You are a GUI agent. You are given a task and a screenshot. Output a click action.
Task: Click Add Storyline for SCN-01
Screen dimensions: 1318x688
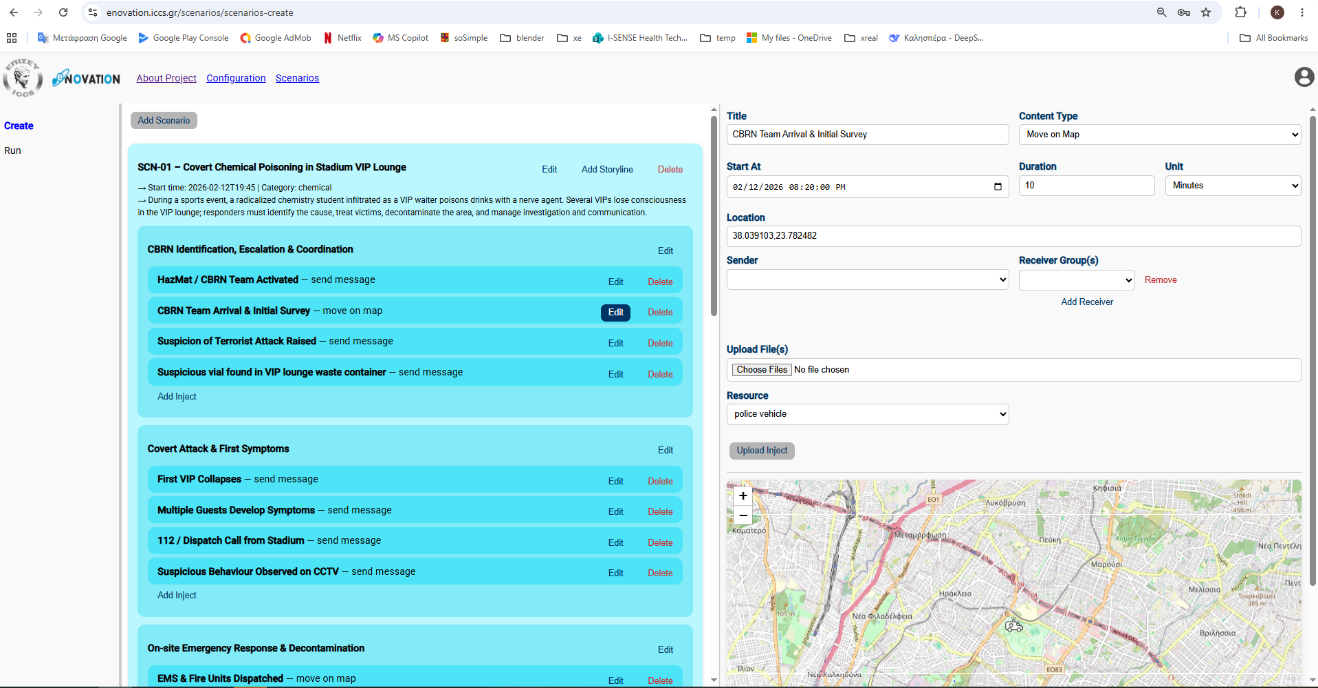tap(607, 170)
